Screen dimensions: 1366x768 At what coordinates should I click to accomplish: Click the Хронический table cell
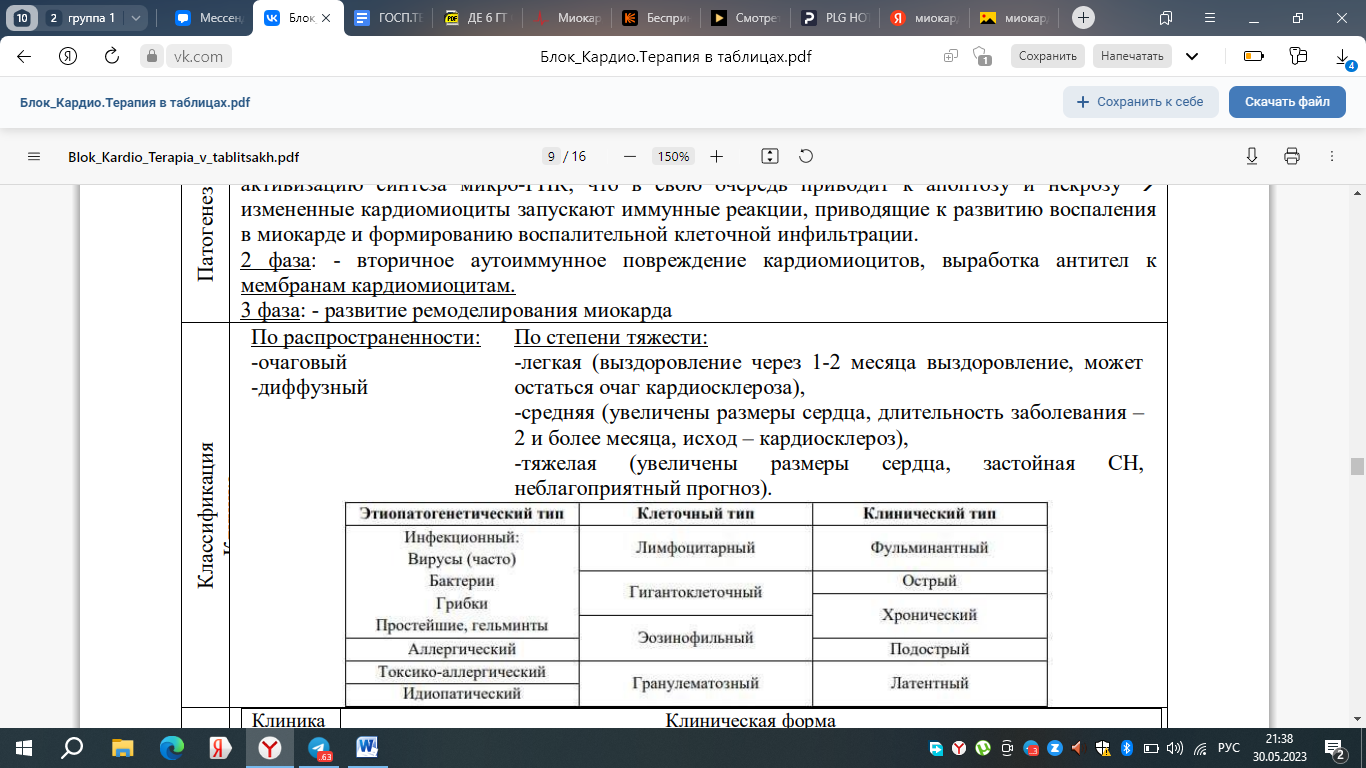pyautogui.click(x=929, y=615)
